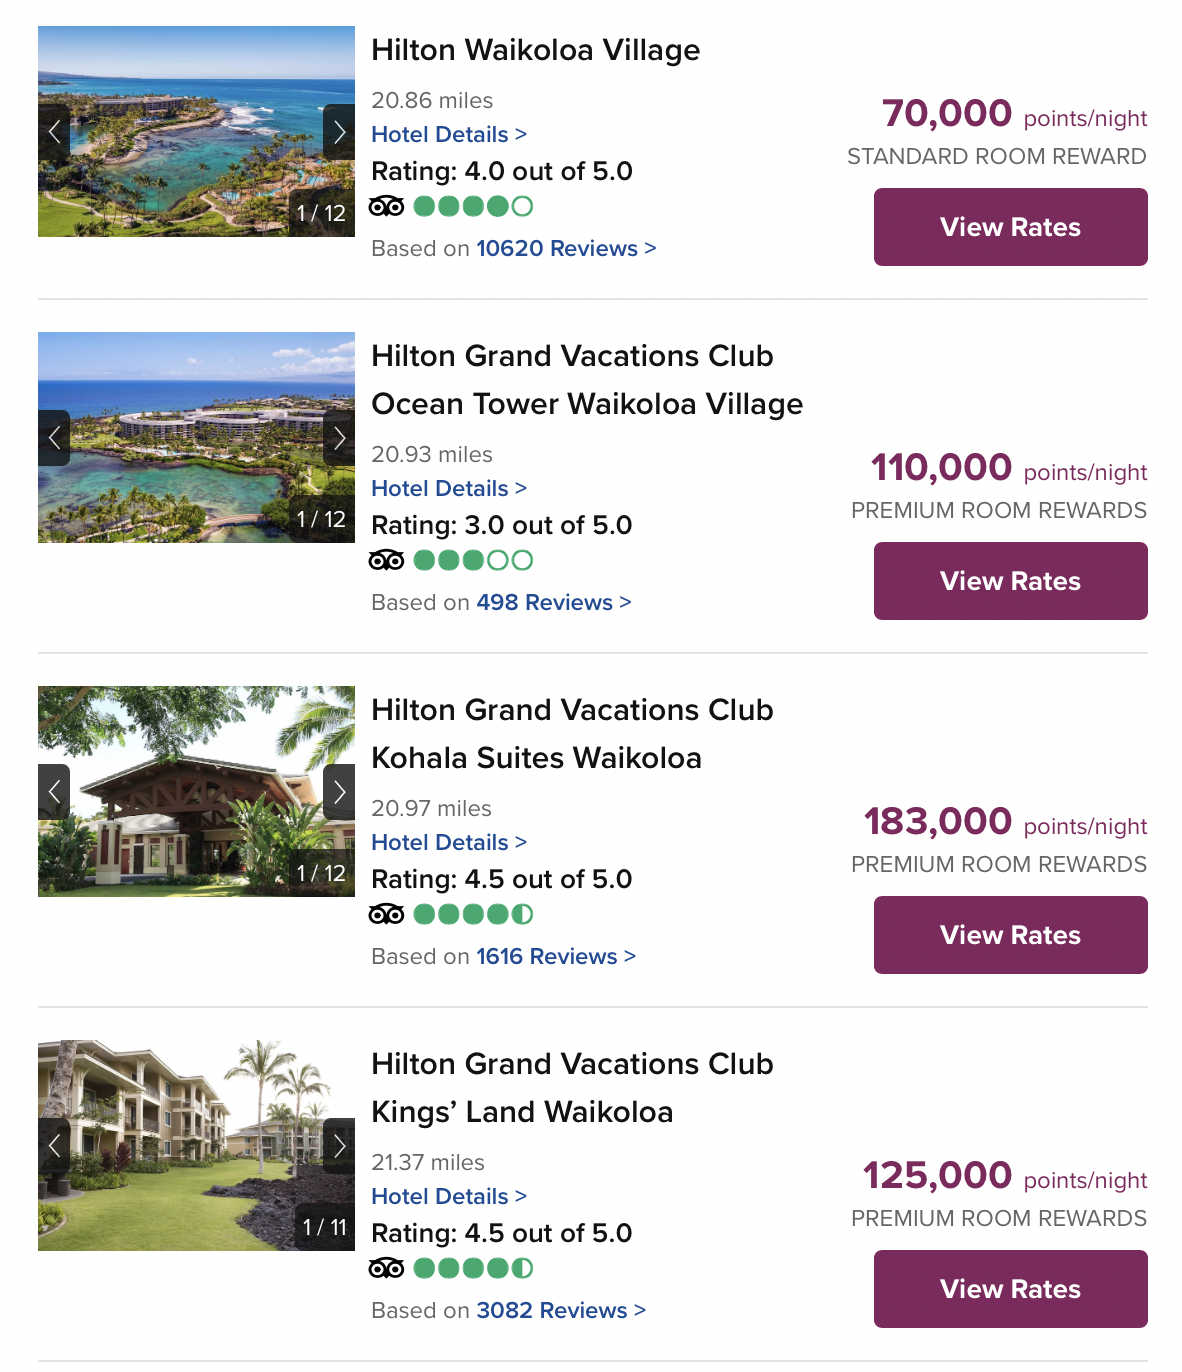This screenshot has height=1372, width=1182.
Task: View the 1616 Reviews for Kohala Suites
Action: pos(552,956)
